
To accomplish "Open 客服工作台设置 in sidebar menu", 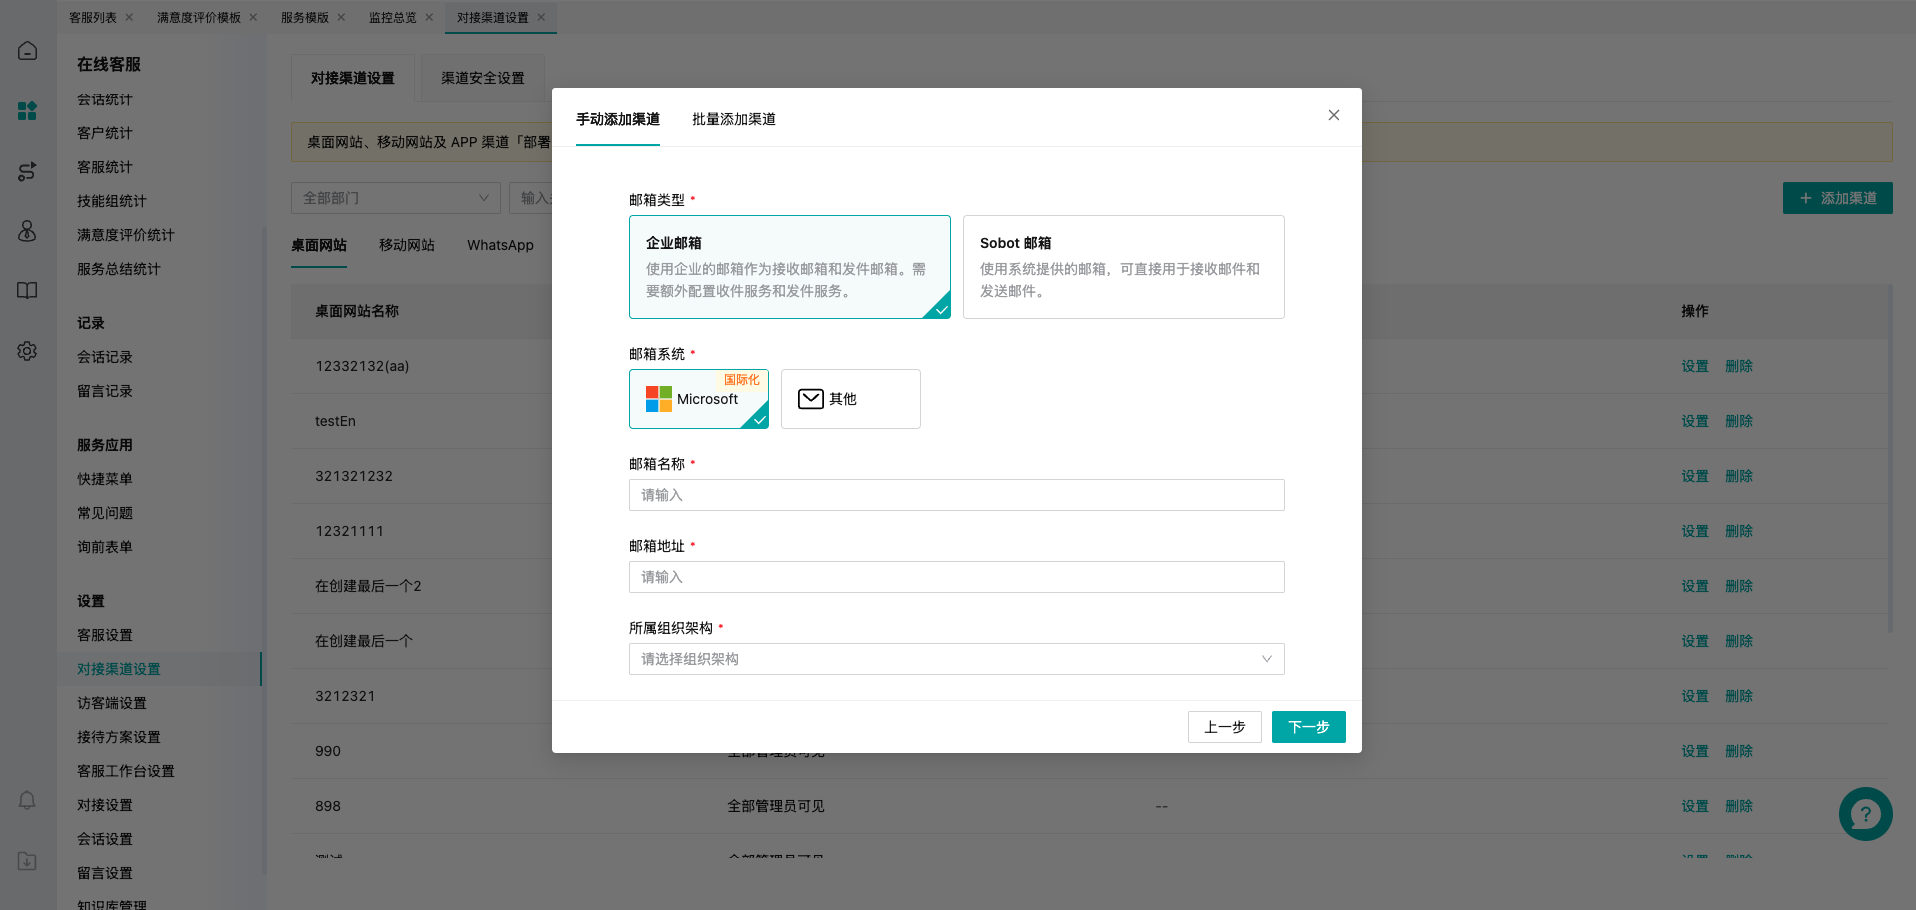I will 126,771.
